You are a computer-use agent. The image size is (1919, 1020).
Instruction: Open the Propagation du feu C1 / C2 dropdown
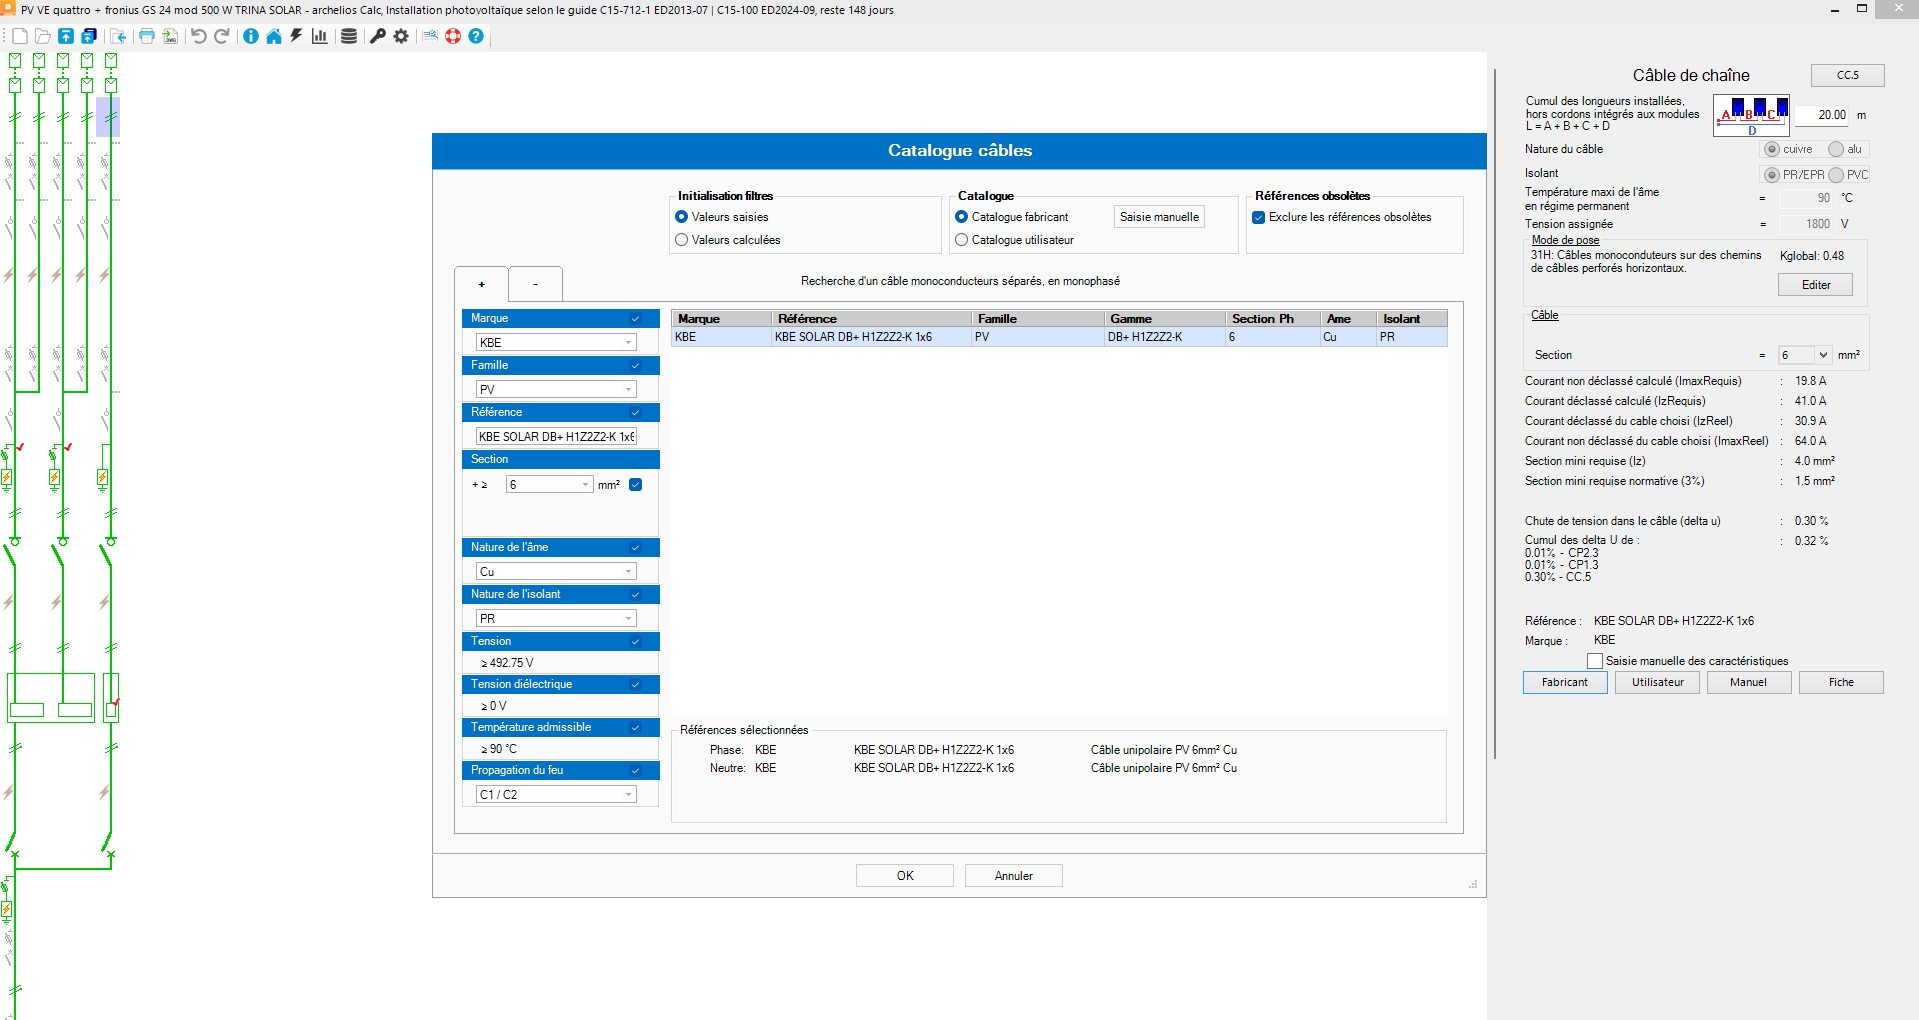click(x=556, y=794)
